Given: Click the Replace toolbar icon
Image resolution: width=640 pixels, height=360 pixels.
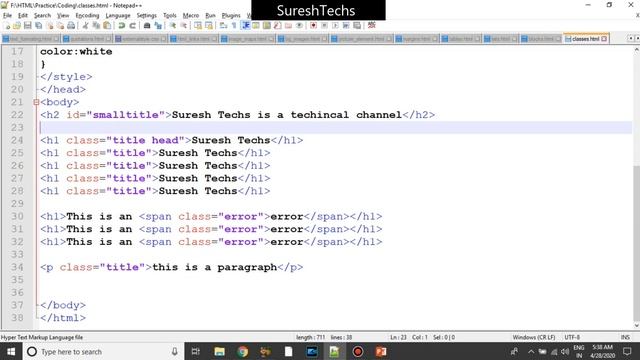Looking at the screenshot, I should click(x=158, y=26).
